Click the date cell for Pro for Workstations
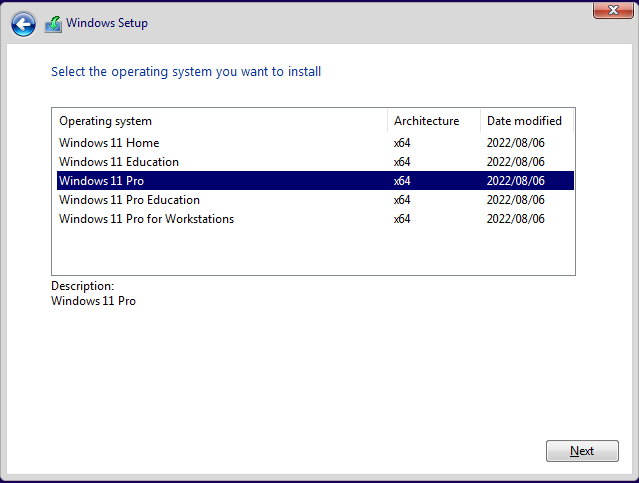639x483 pixels. pos(516,219)
